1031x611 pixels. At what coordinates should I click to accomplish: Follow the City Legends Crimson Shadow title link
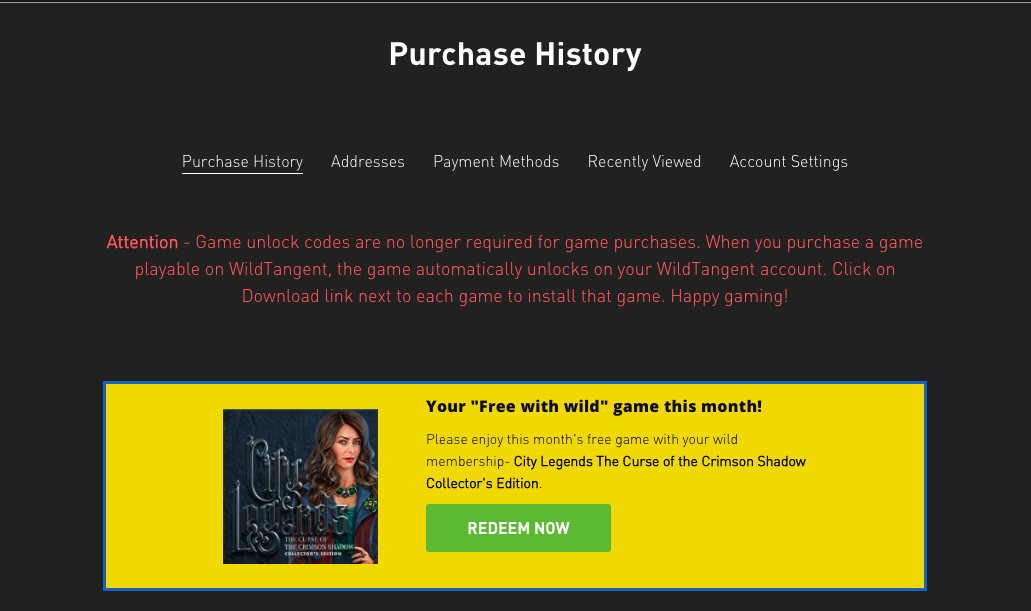(x=659, y=462)
